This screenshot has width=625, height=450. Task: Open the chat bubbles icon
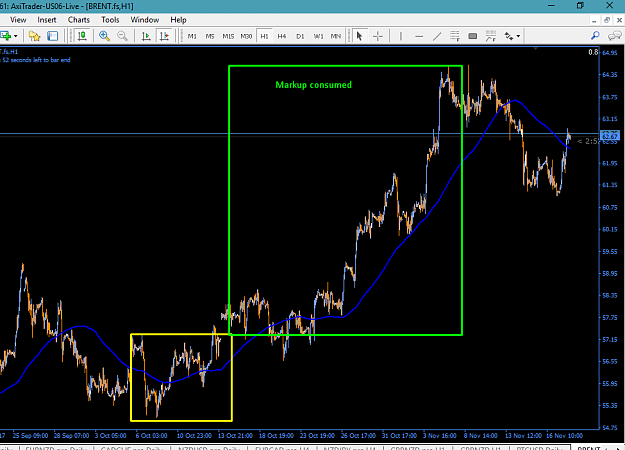(x=614, y=36)
